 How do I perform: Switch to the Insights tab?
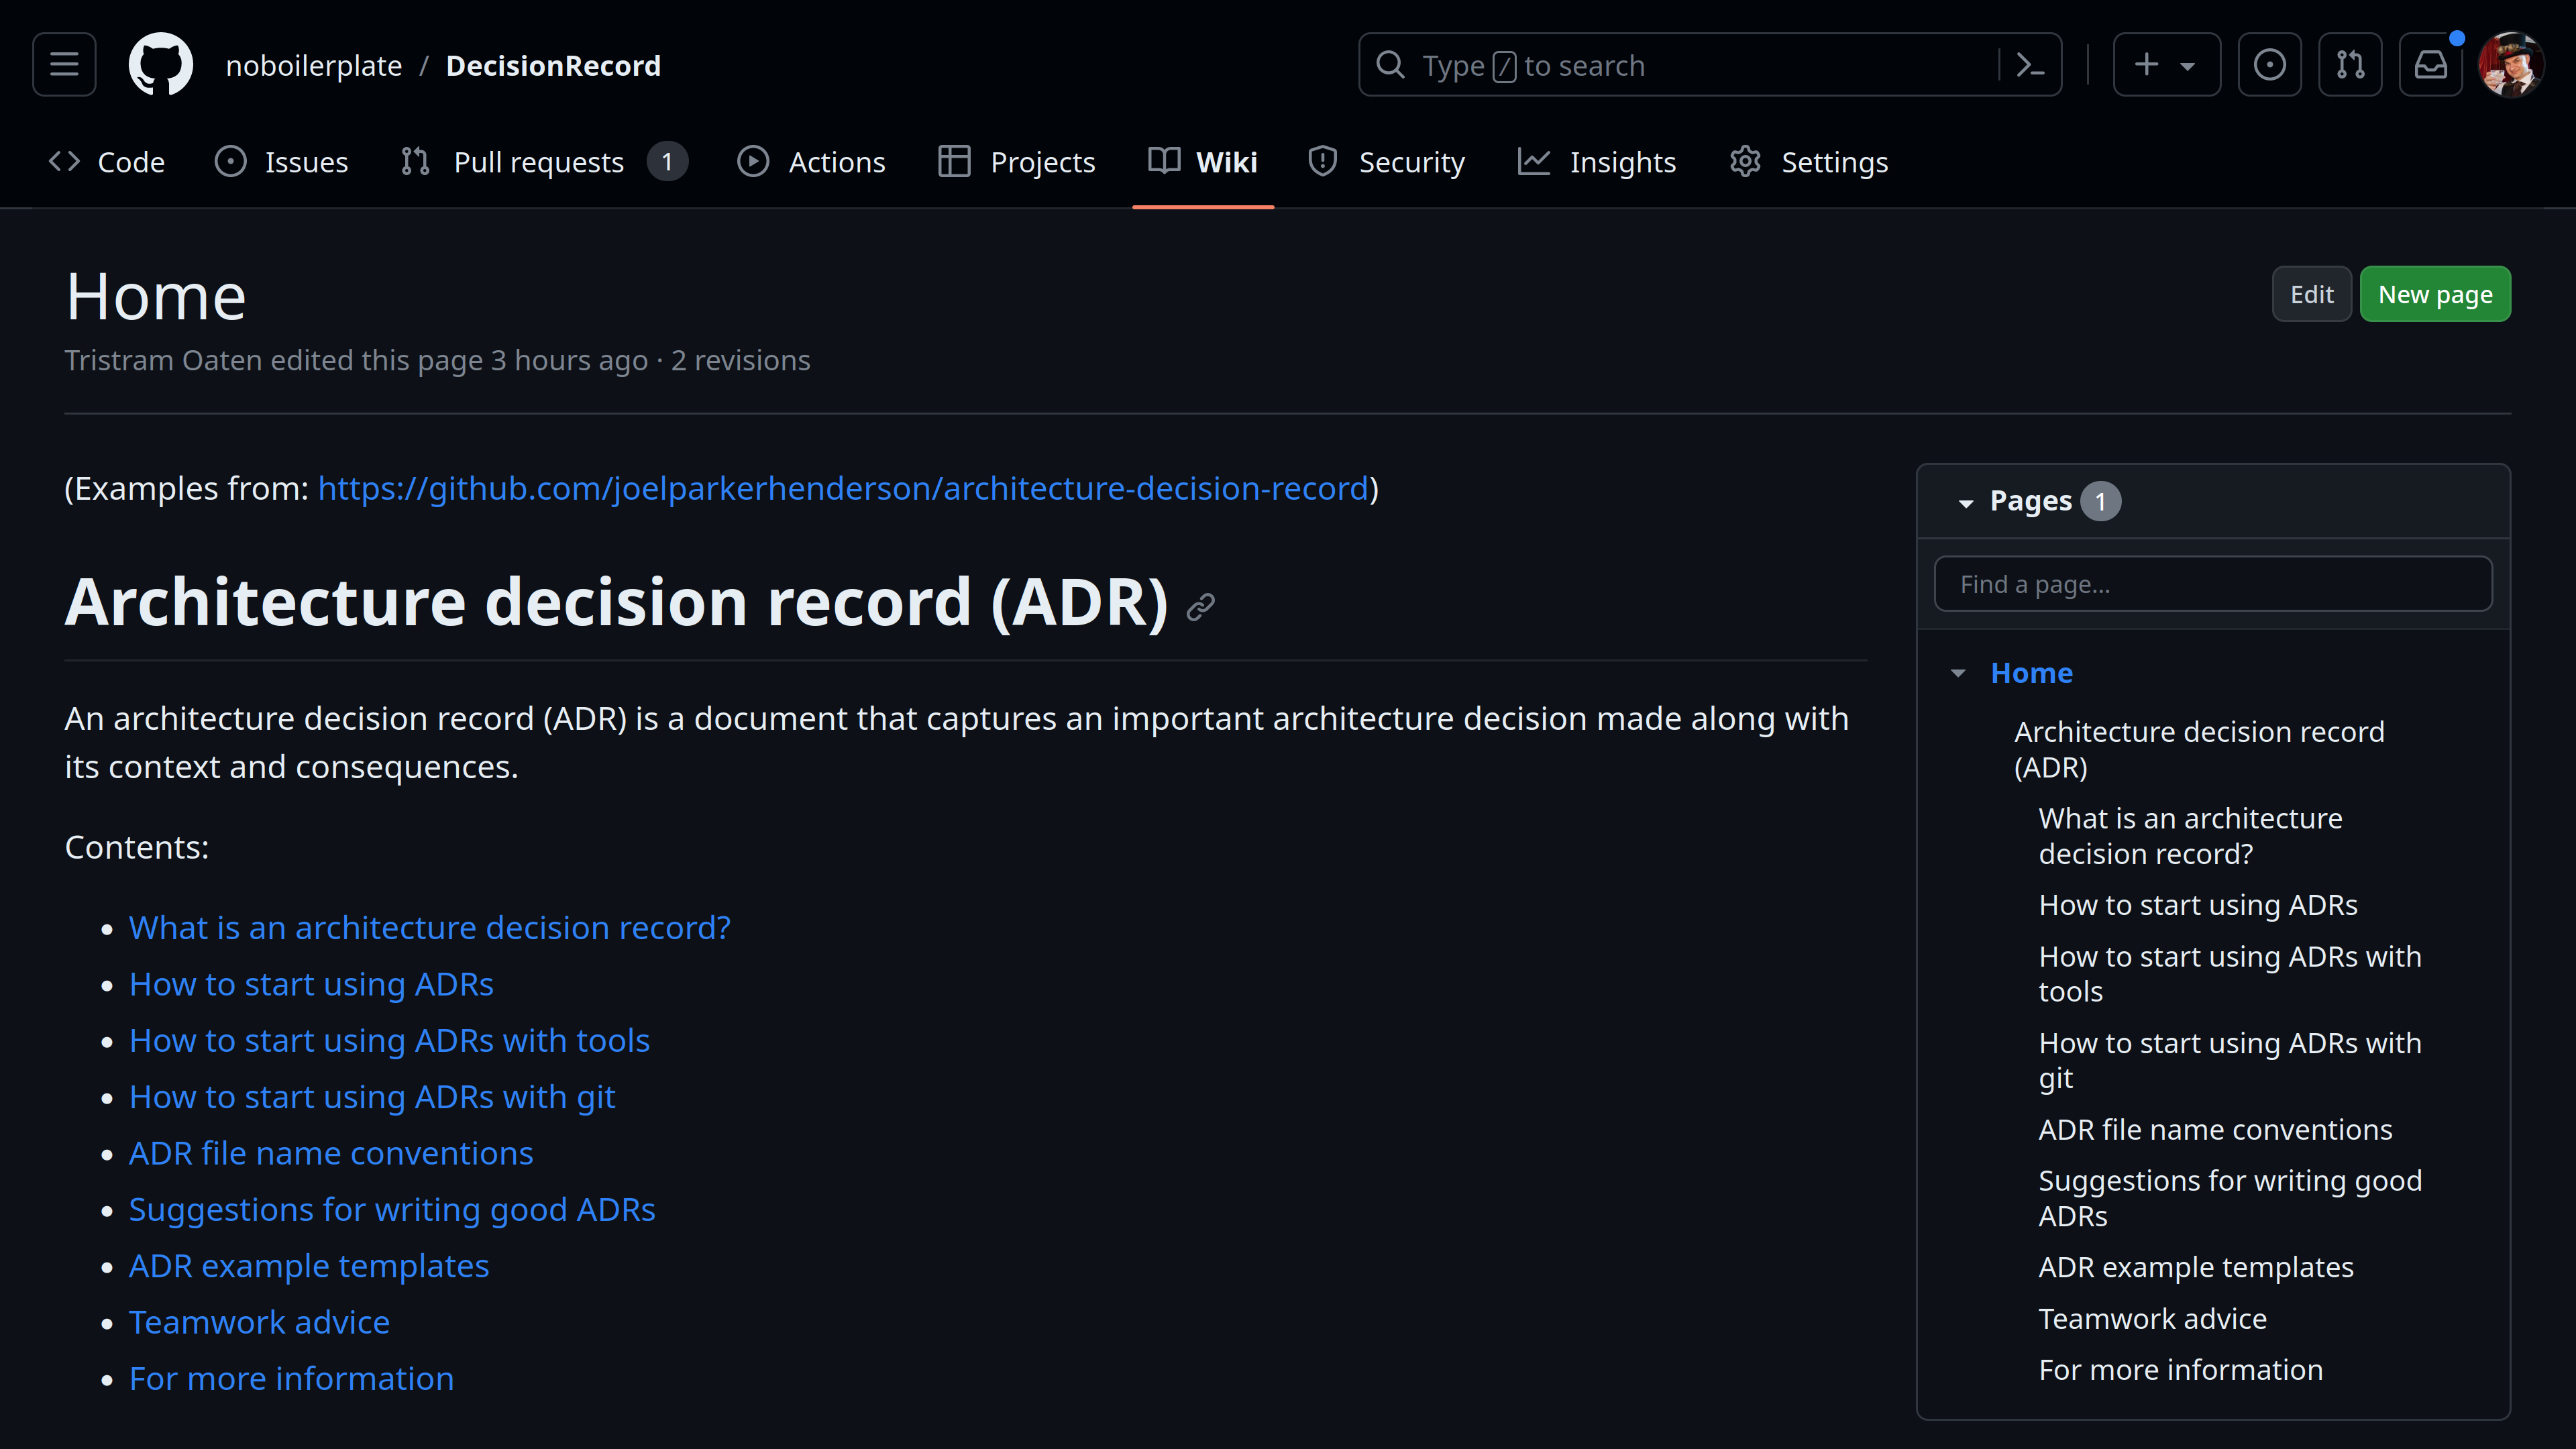[1596, 162]
